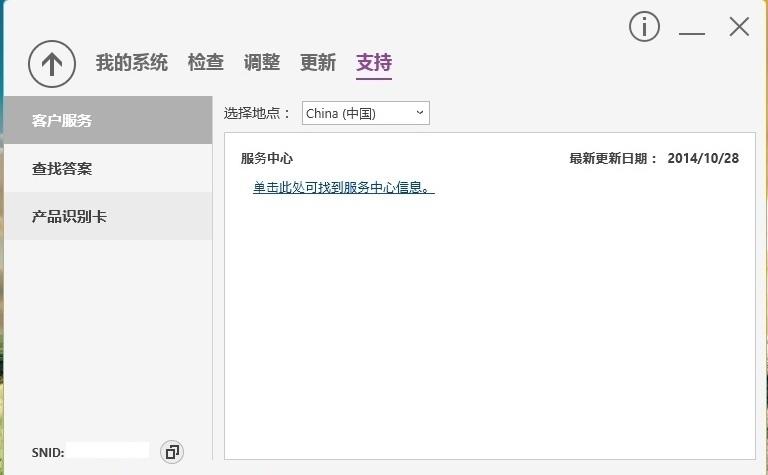Expand the China (中国) location dropdown
Image resolution: width=768 pixels, height=475 pixels.
(366, 113)
